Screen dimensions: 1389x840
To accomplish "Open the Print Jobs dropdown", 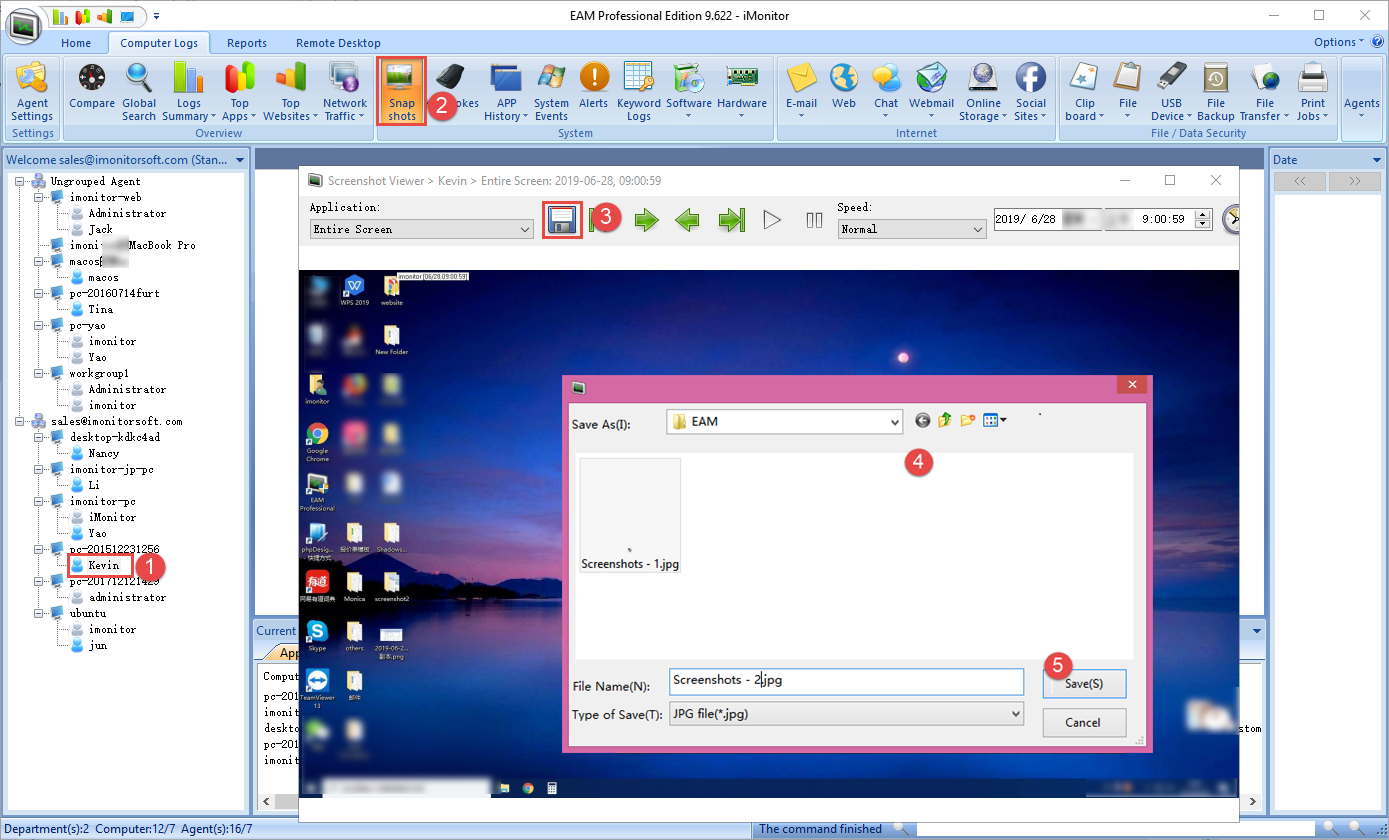I will click(1313, 110).
